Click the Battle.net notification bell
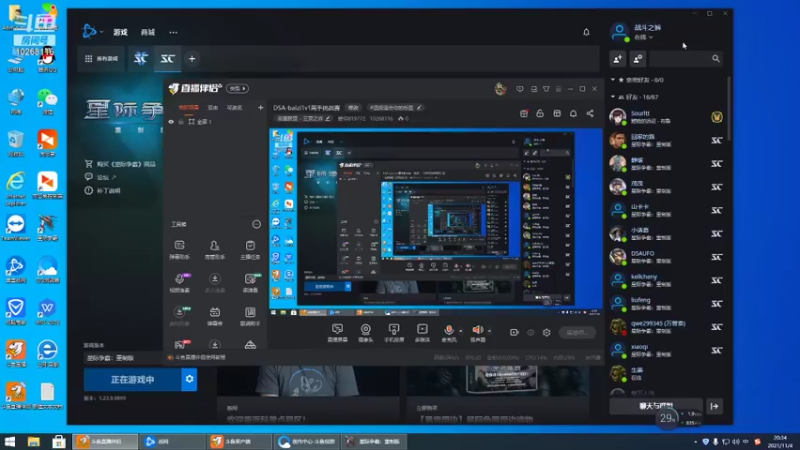 click(586, 32)
